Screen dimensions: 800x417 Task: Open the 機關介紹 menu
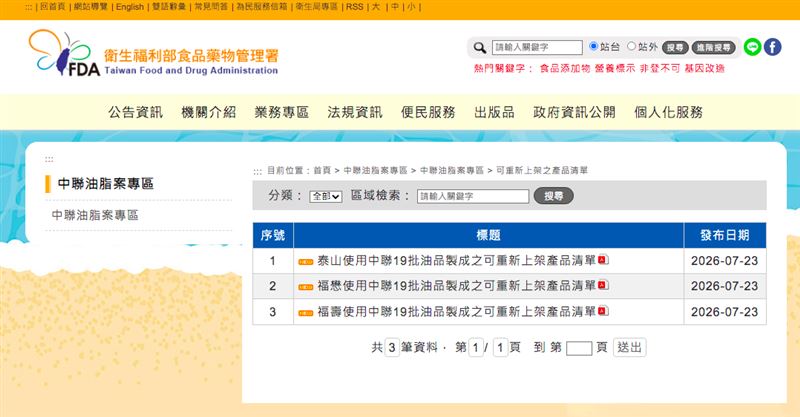(x=209, y=112)
